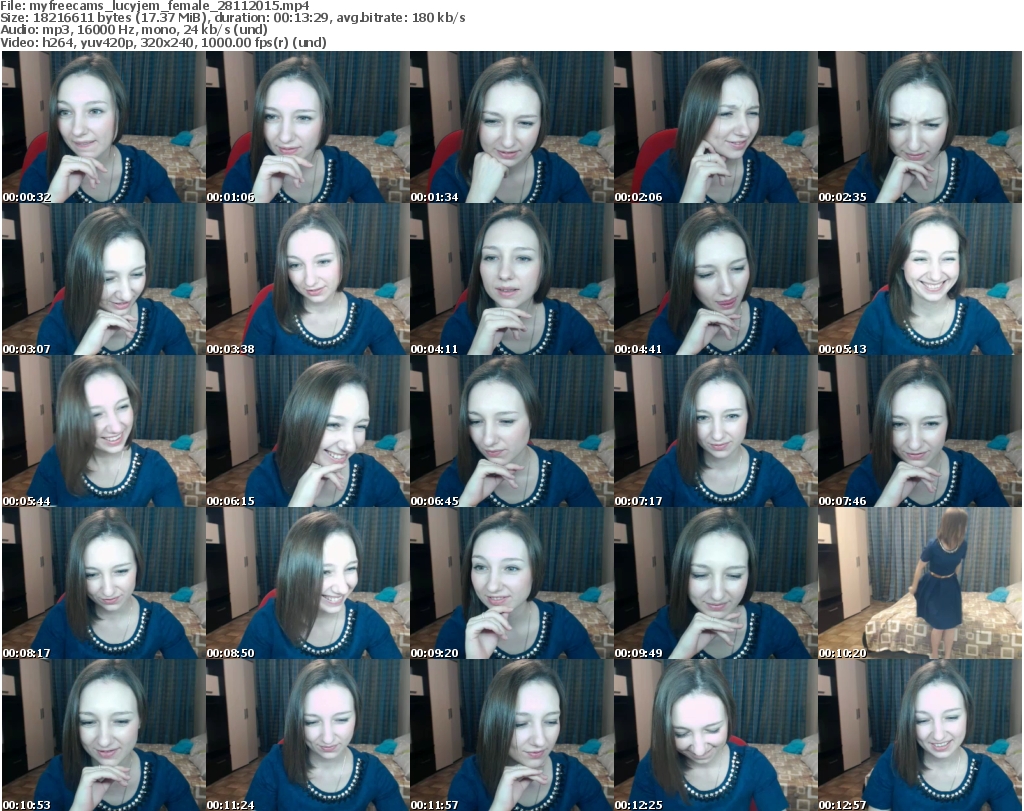The height and width of the screenshot is (811, 1024).
Task: Choose the thumbnail timestamped 00:09:49
Action: tap(715, 583)
